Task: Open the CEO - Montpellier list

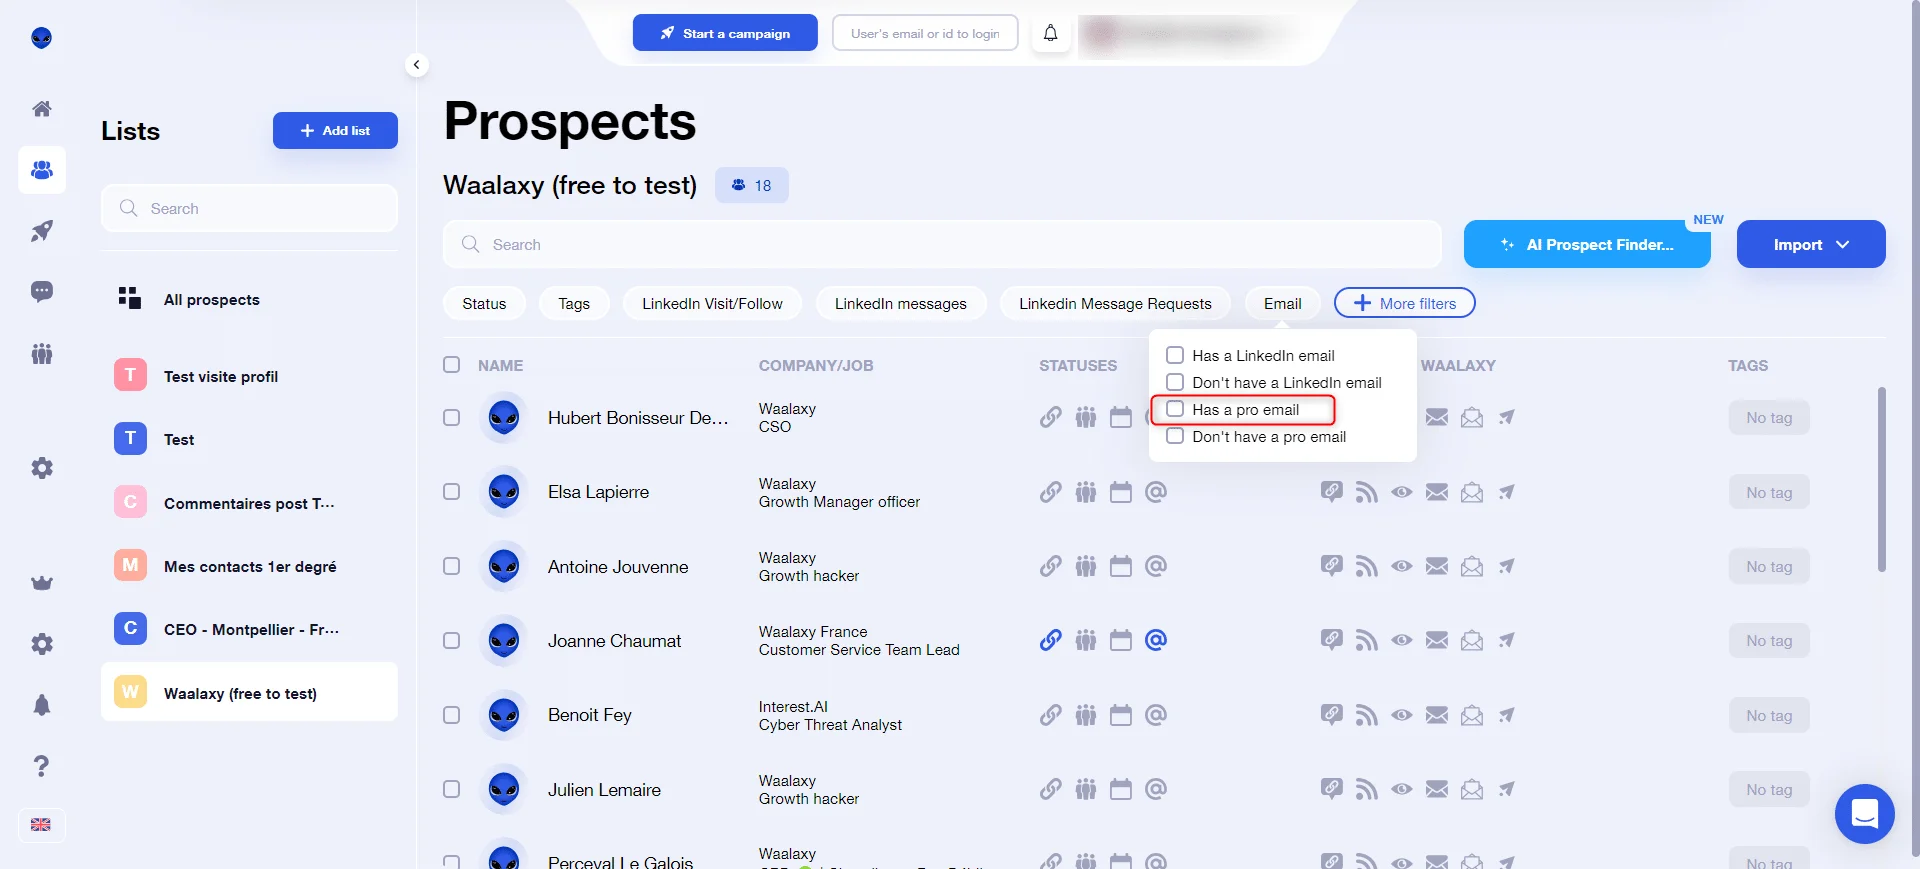Action: pos(250,629)
